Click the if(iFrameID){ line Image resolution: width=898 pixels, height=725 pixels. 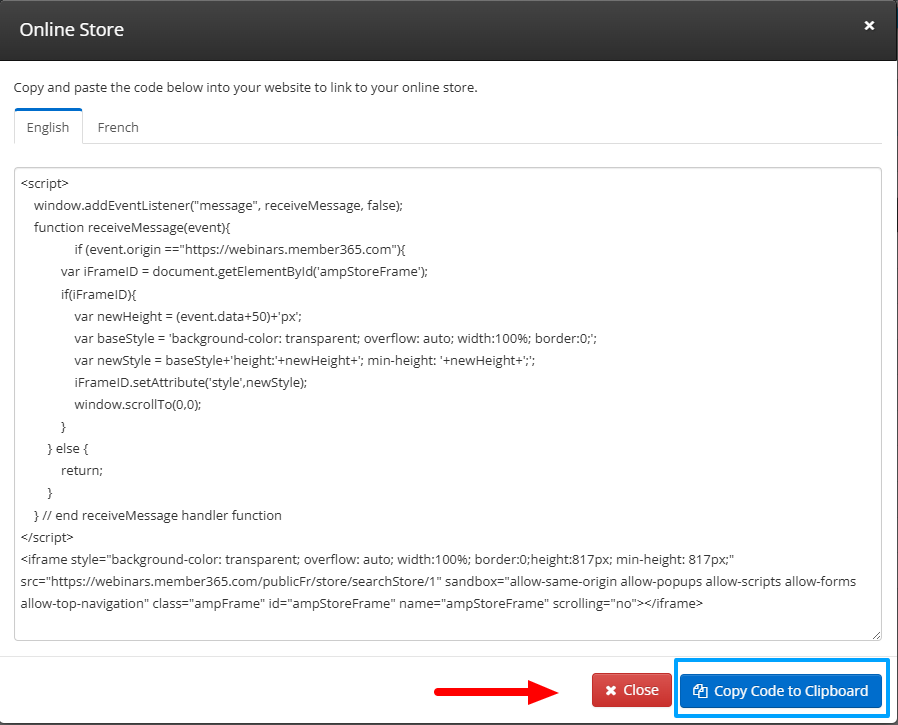point(99,294)
